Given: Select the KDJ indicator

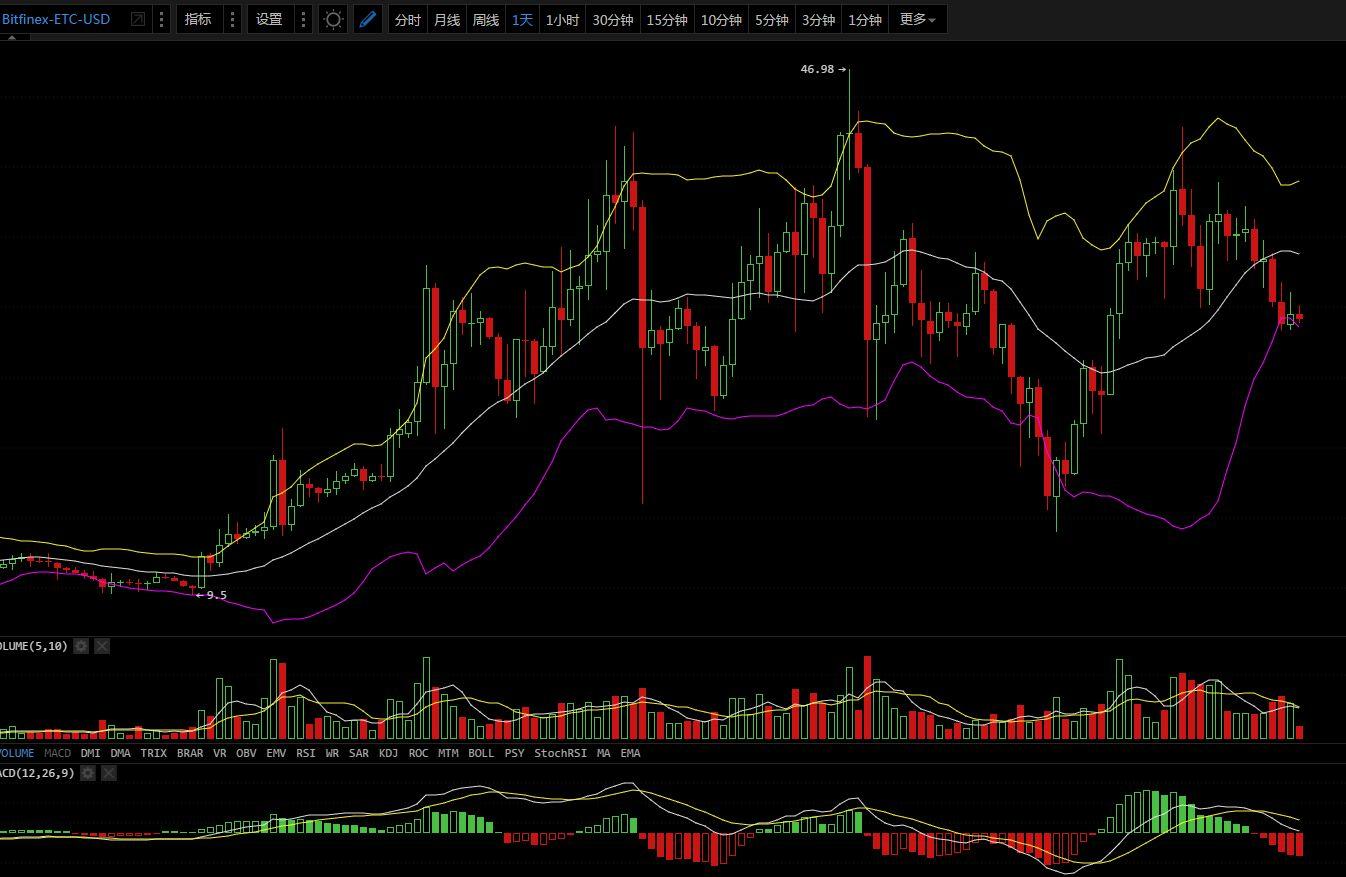Looking at the screenshot, I should point(389,753).
